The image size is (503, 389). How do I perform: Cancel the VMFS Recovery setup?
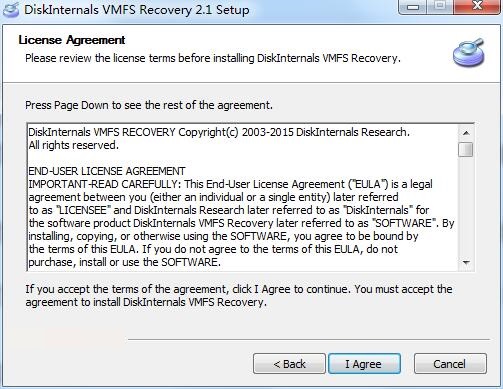[450, 364]
